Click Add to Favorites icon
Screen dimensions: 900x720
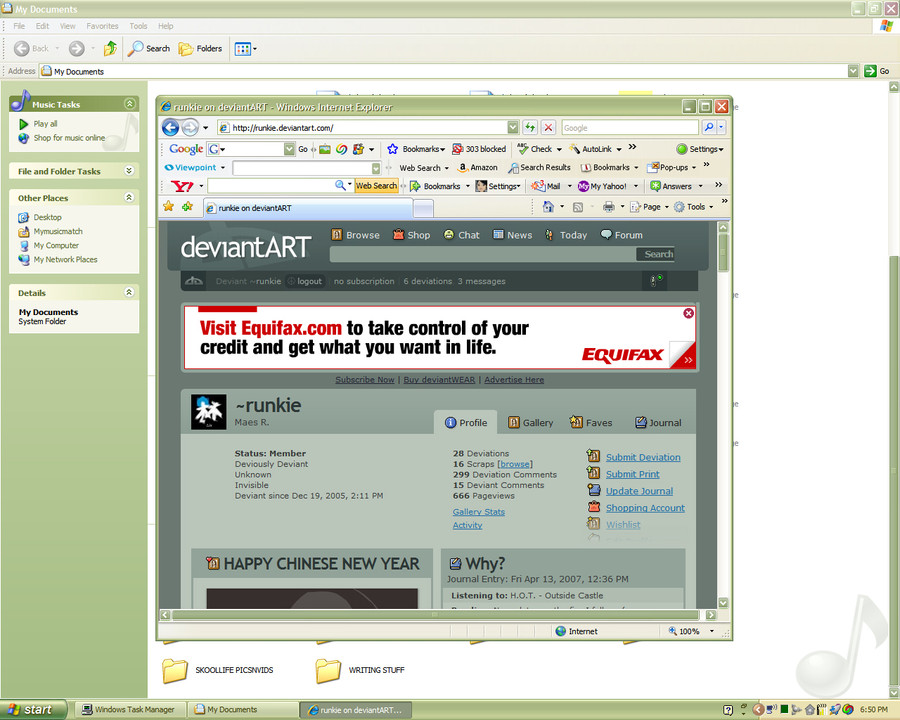(187, 207)
